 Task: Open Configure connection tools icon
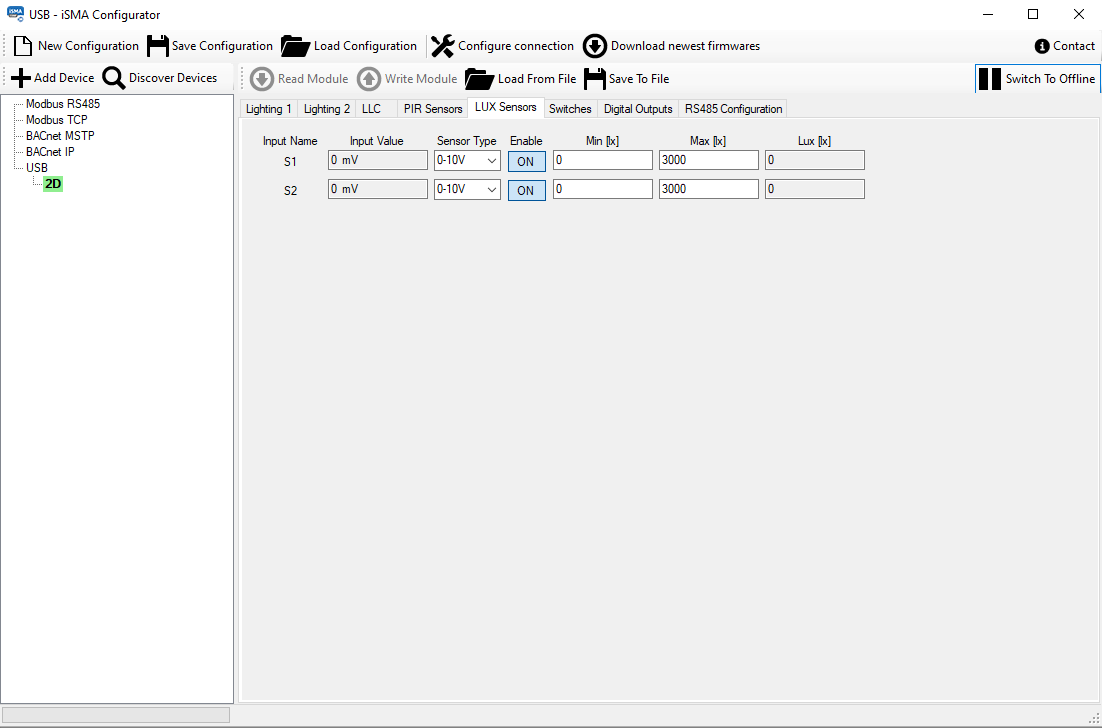pos(442,46)
